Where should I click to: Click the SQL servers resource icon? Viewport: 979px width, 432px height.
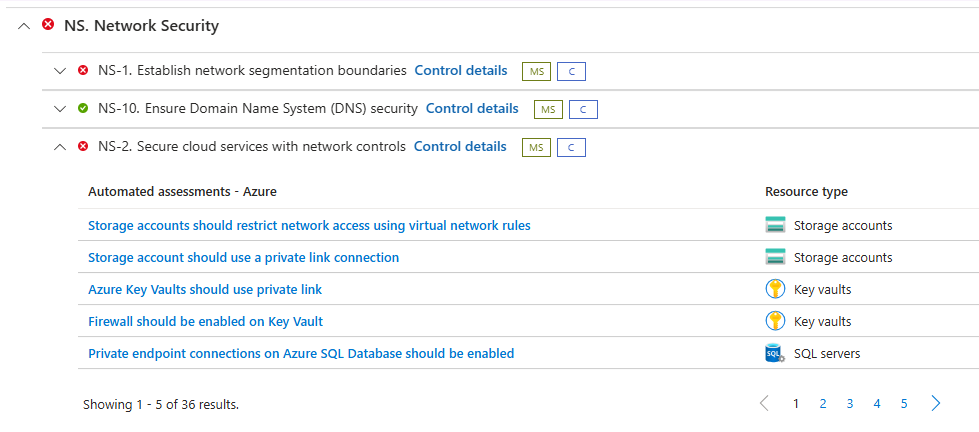click(x=775, y=353)
